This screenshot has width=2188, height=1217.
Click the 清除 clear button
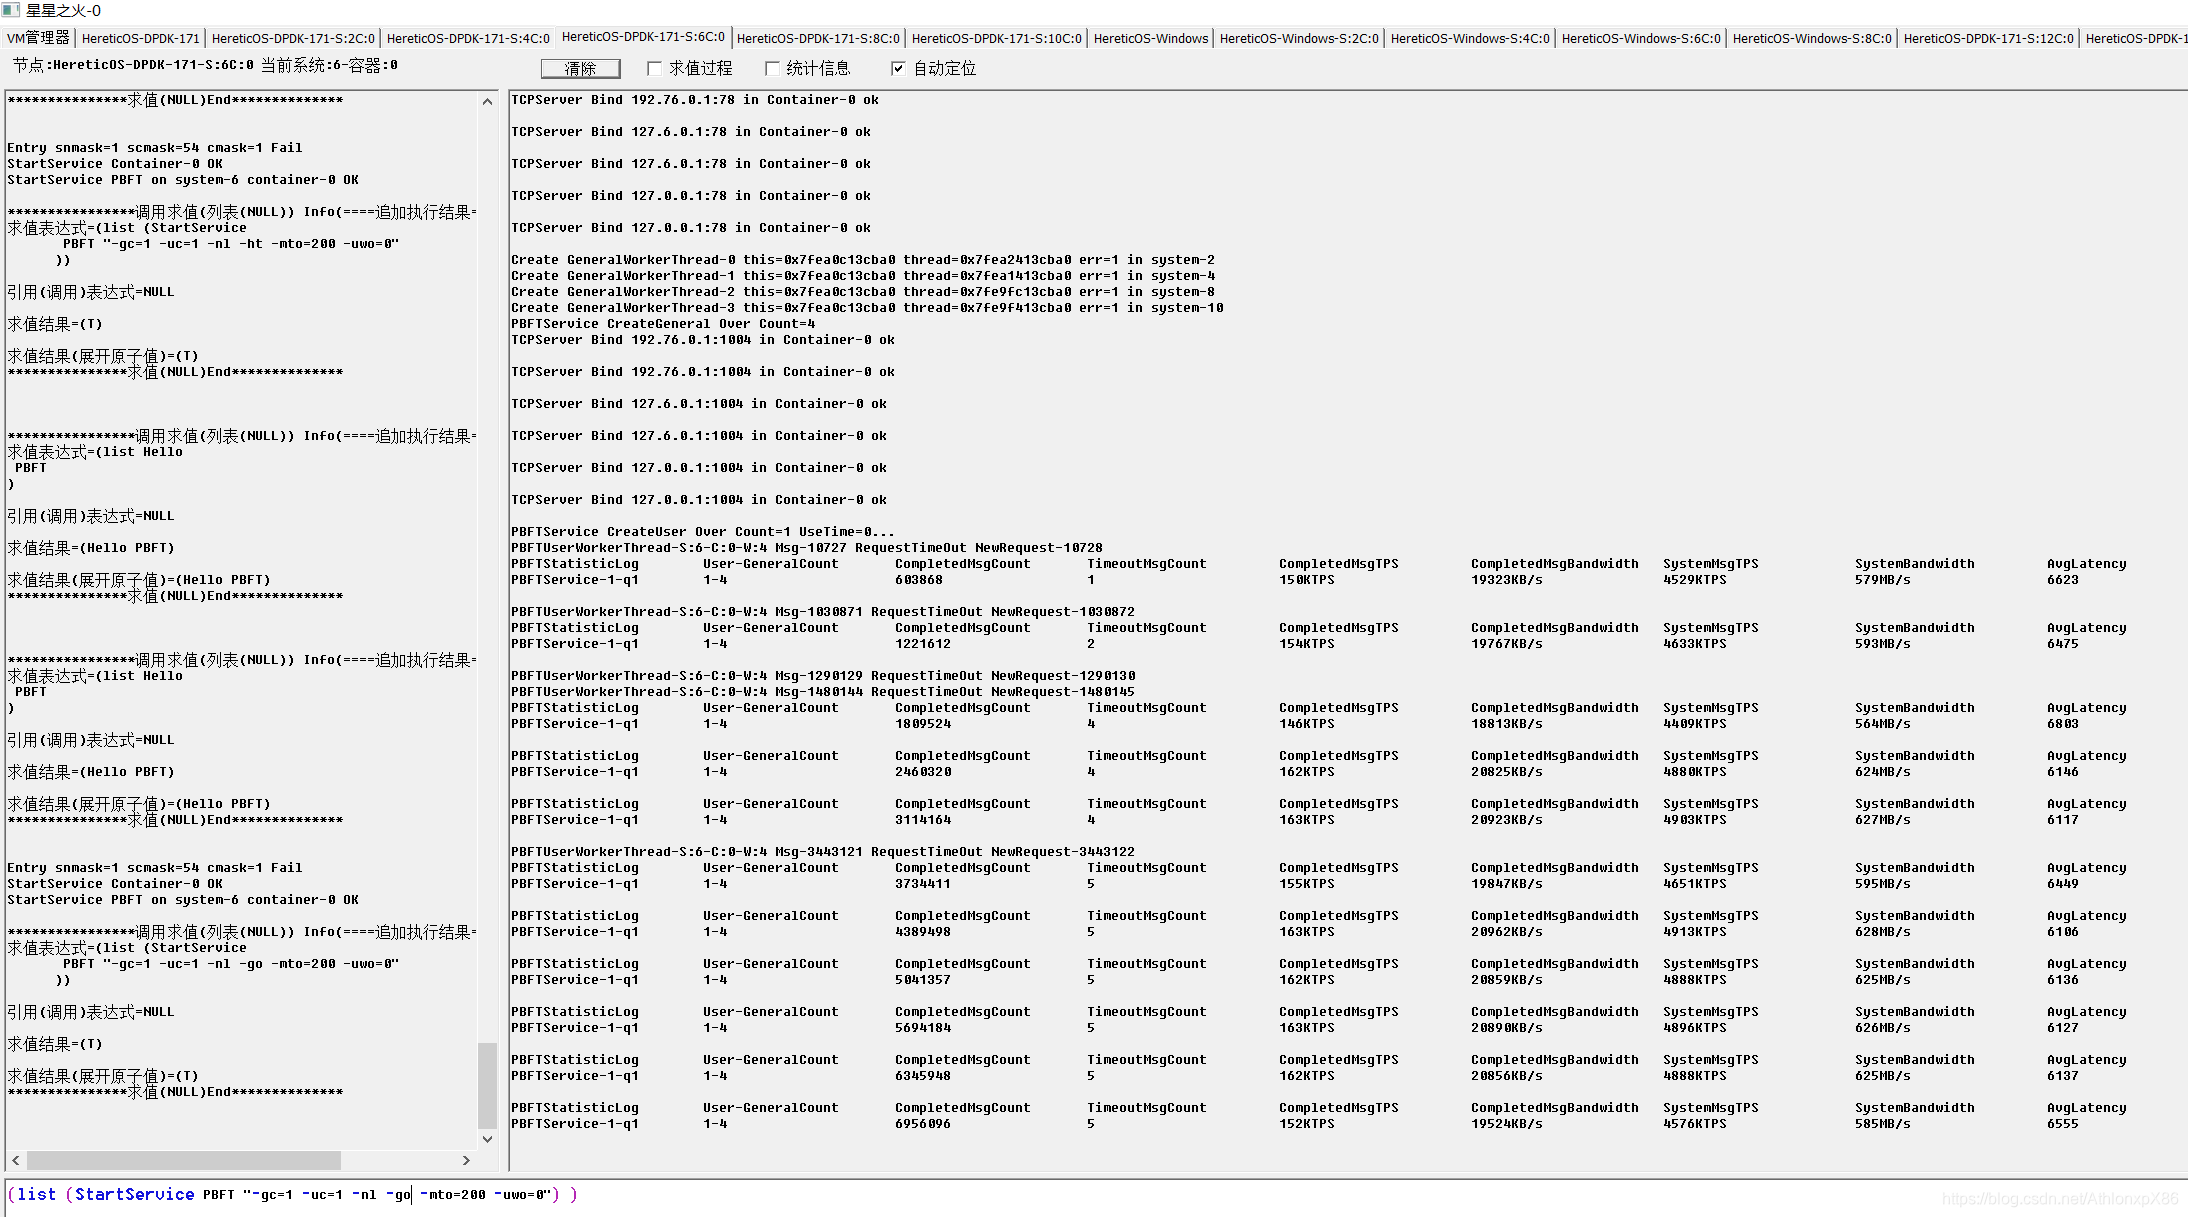pos(580,68)
